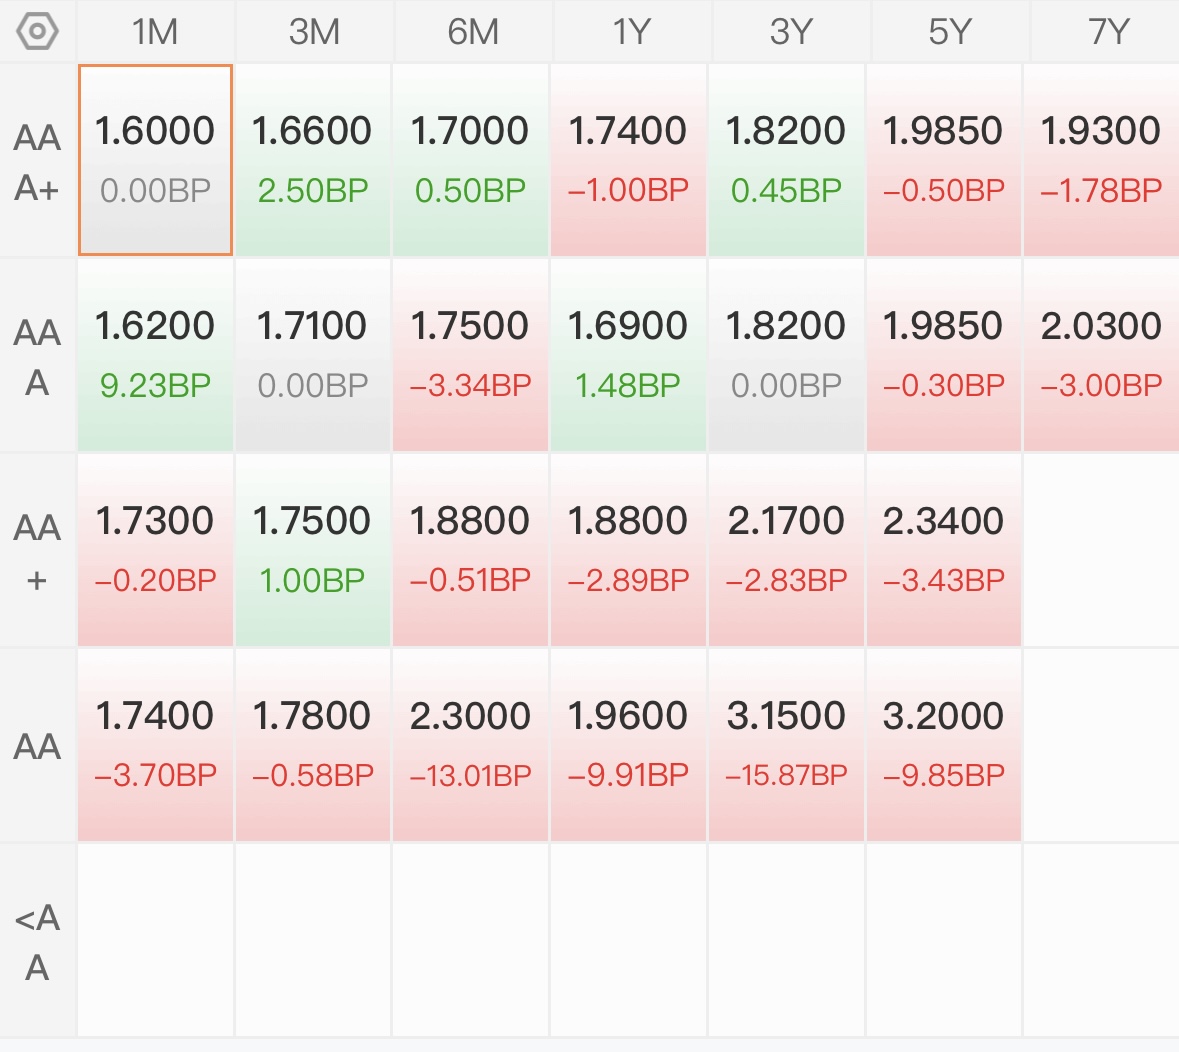
Task: Open the AA+ 3M cell with 1.00BP
Action: point(313,550)
